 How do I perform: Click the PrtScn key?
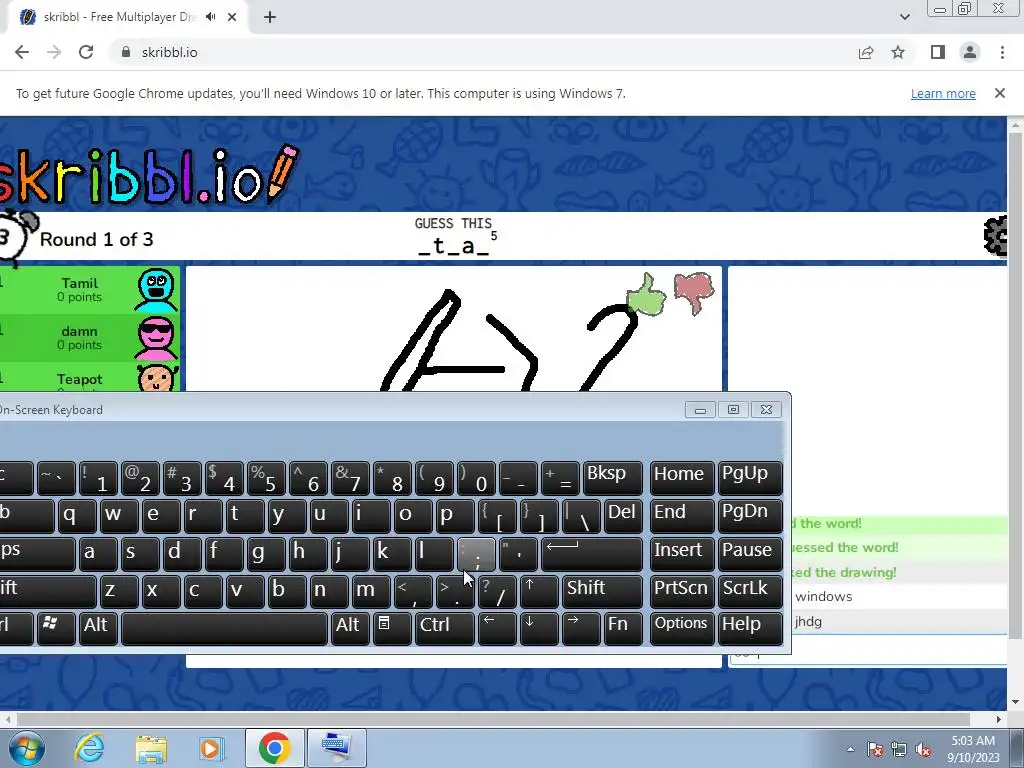click(682, 592)
